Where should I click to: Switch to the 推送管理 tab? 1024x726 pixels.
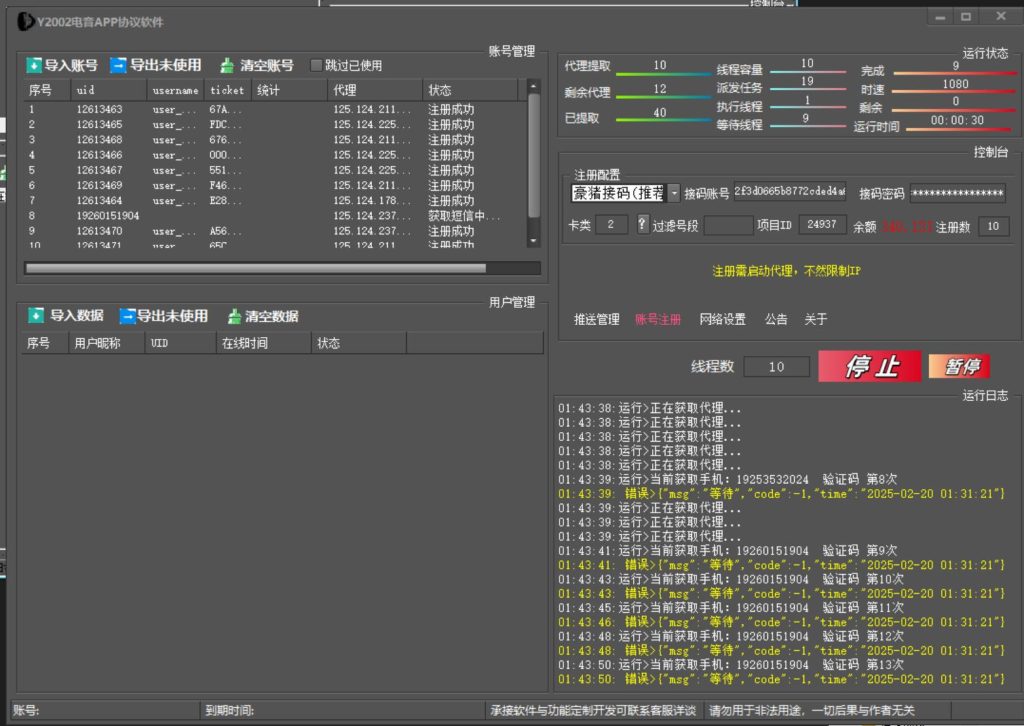point(596,320)
